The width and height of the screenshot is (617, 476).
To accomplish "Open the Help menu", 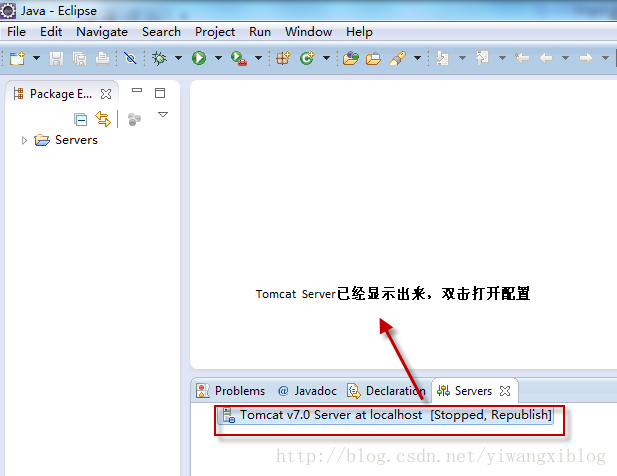I will (x=359, y=32).
